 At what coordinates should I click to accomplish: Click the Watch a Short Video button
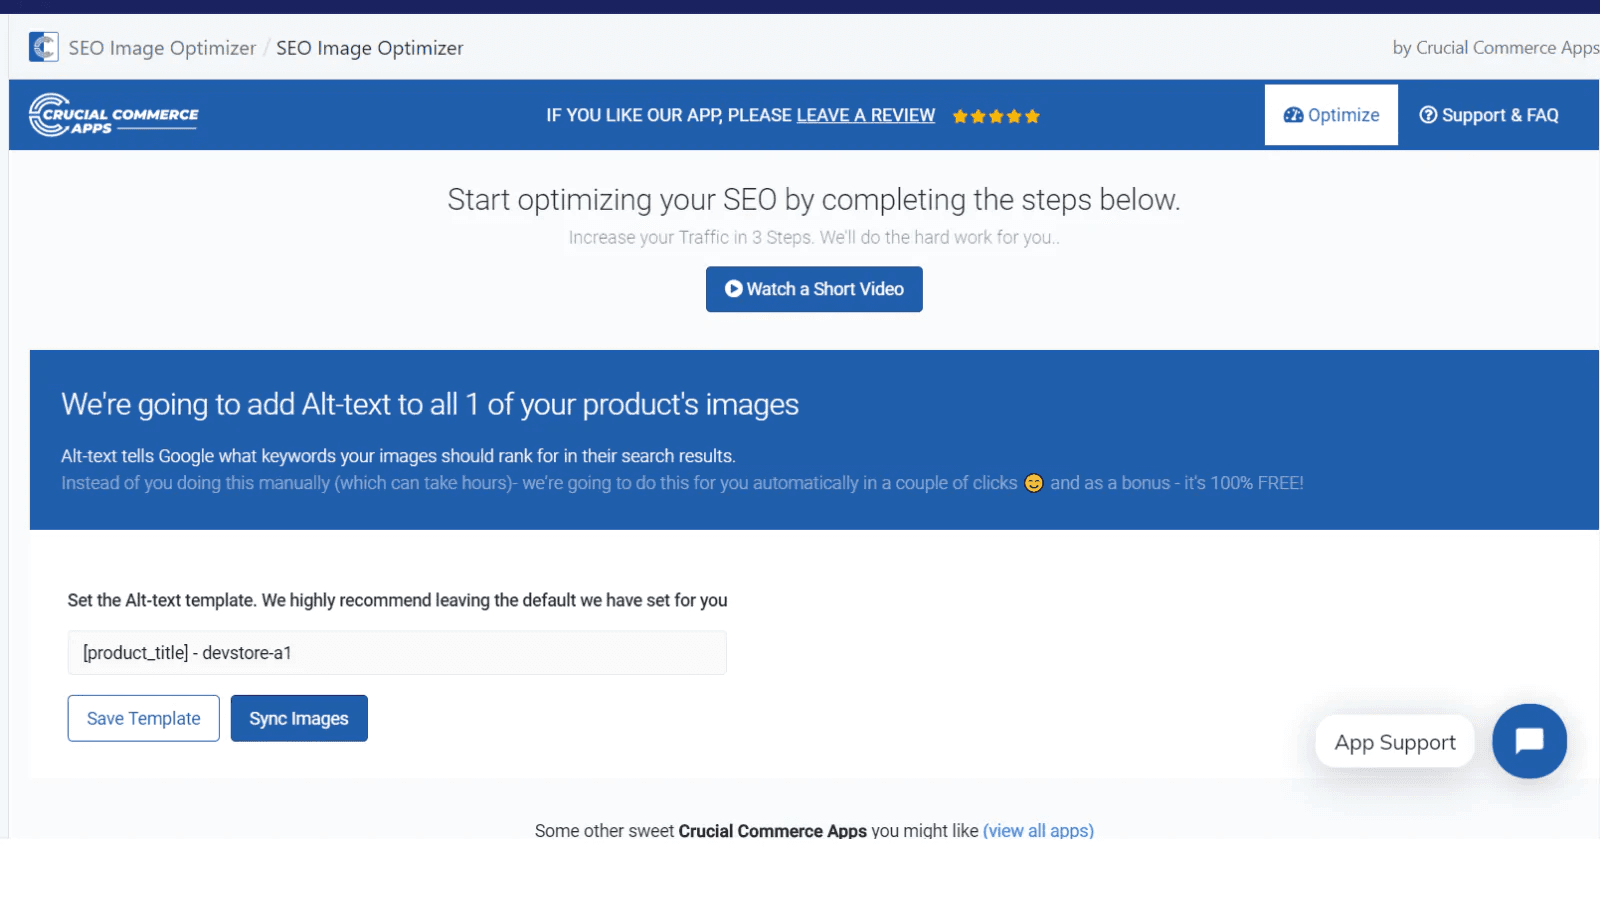(x=813, y=289)
